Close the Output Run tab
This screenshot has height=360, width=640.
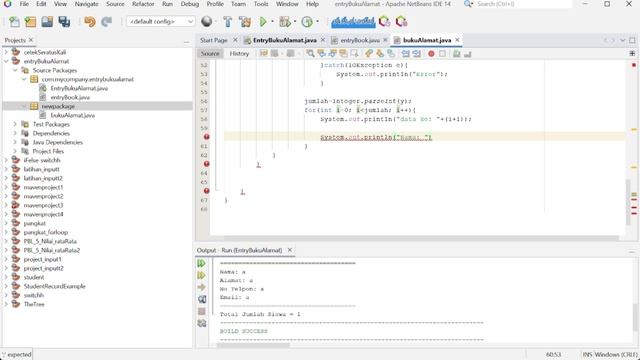coord(290,250)
